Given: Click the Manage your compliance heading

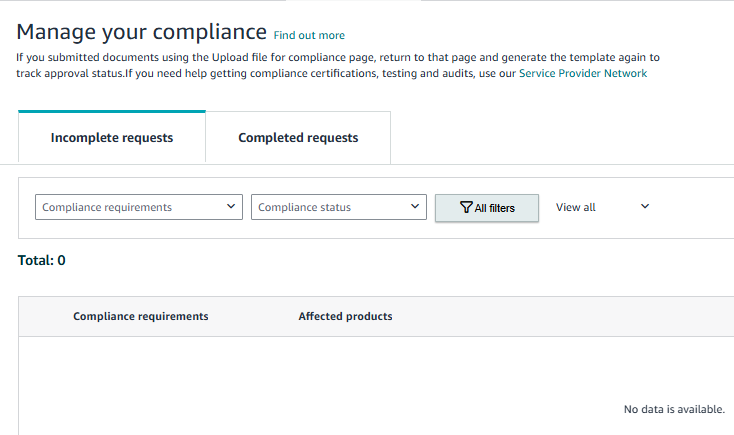Looking at the screenshot, I should (141, 32).
